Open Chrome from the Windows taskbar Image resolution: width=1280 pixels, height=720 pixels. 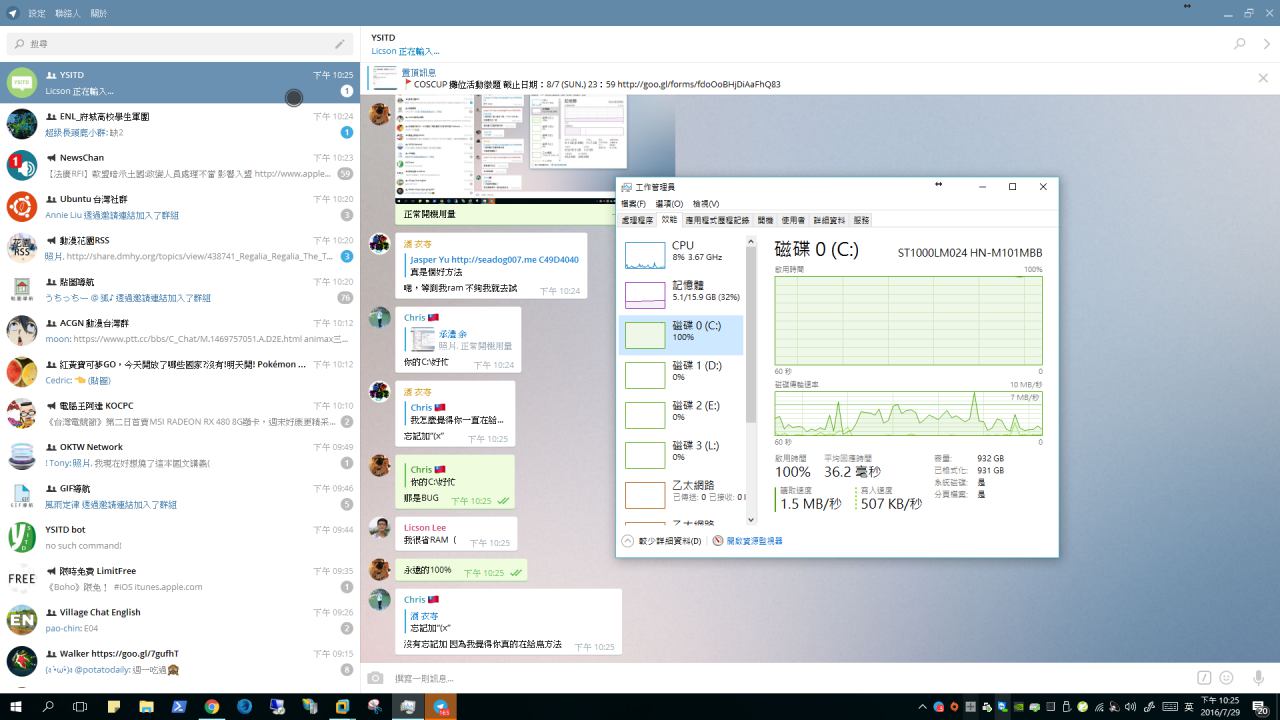point(212,706)
